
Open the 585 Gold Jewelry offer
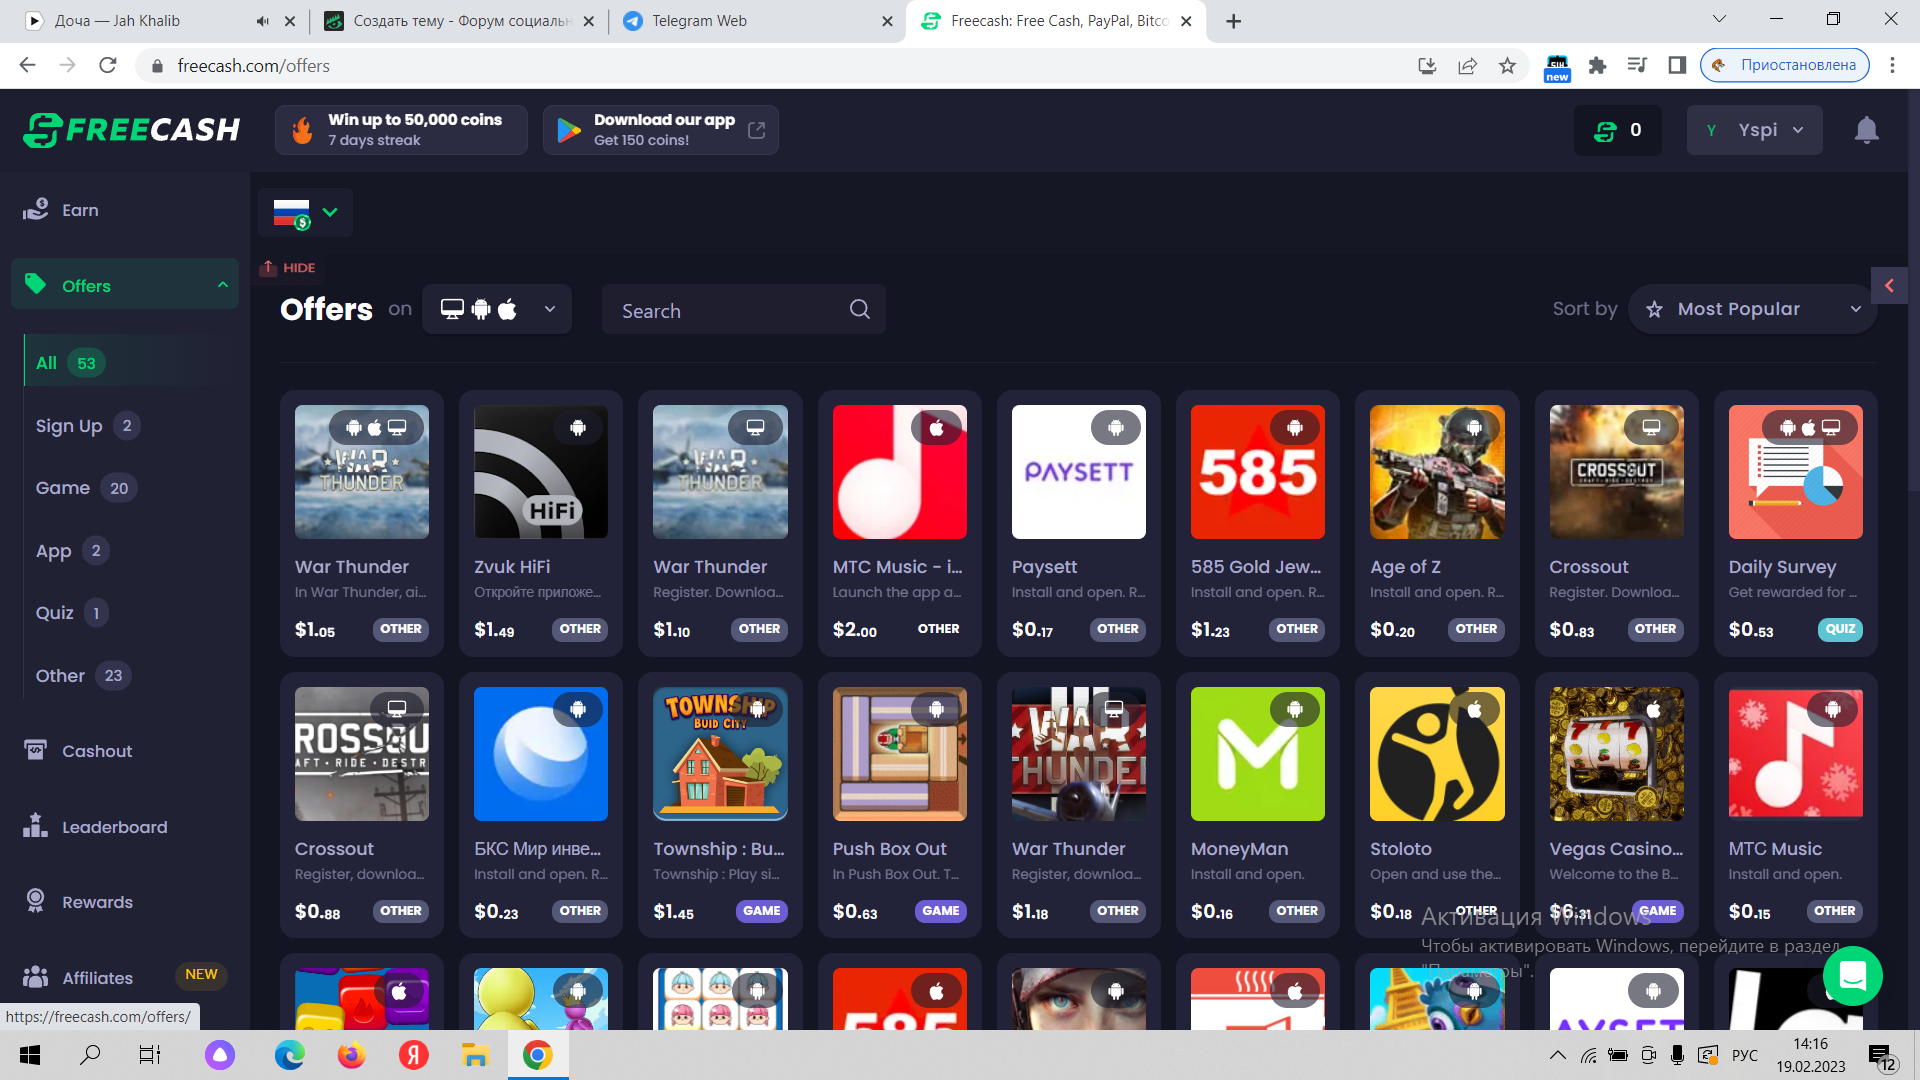click(1257, 523)
